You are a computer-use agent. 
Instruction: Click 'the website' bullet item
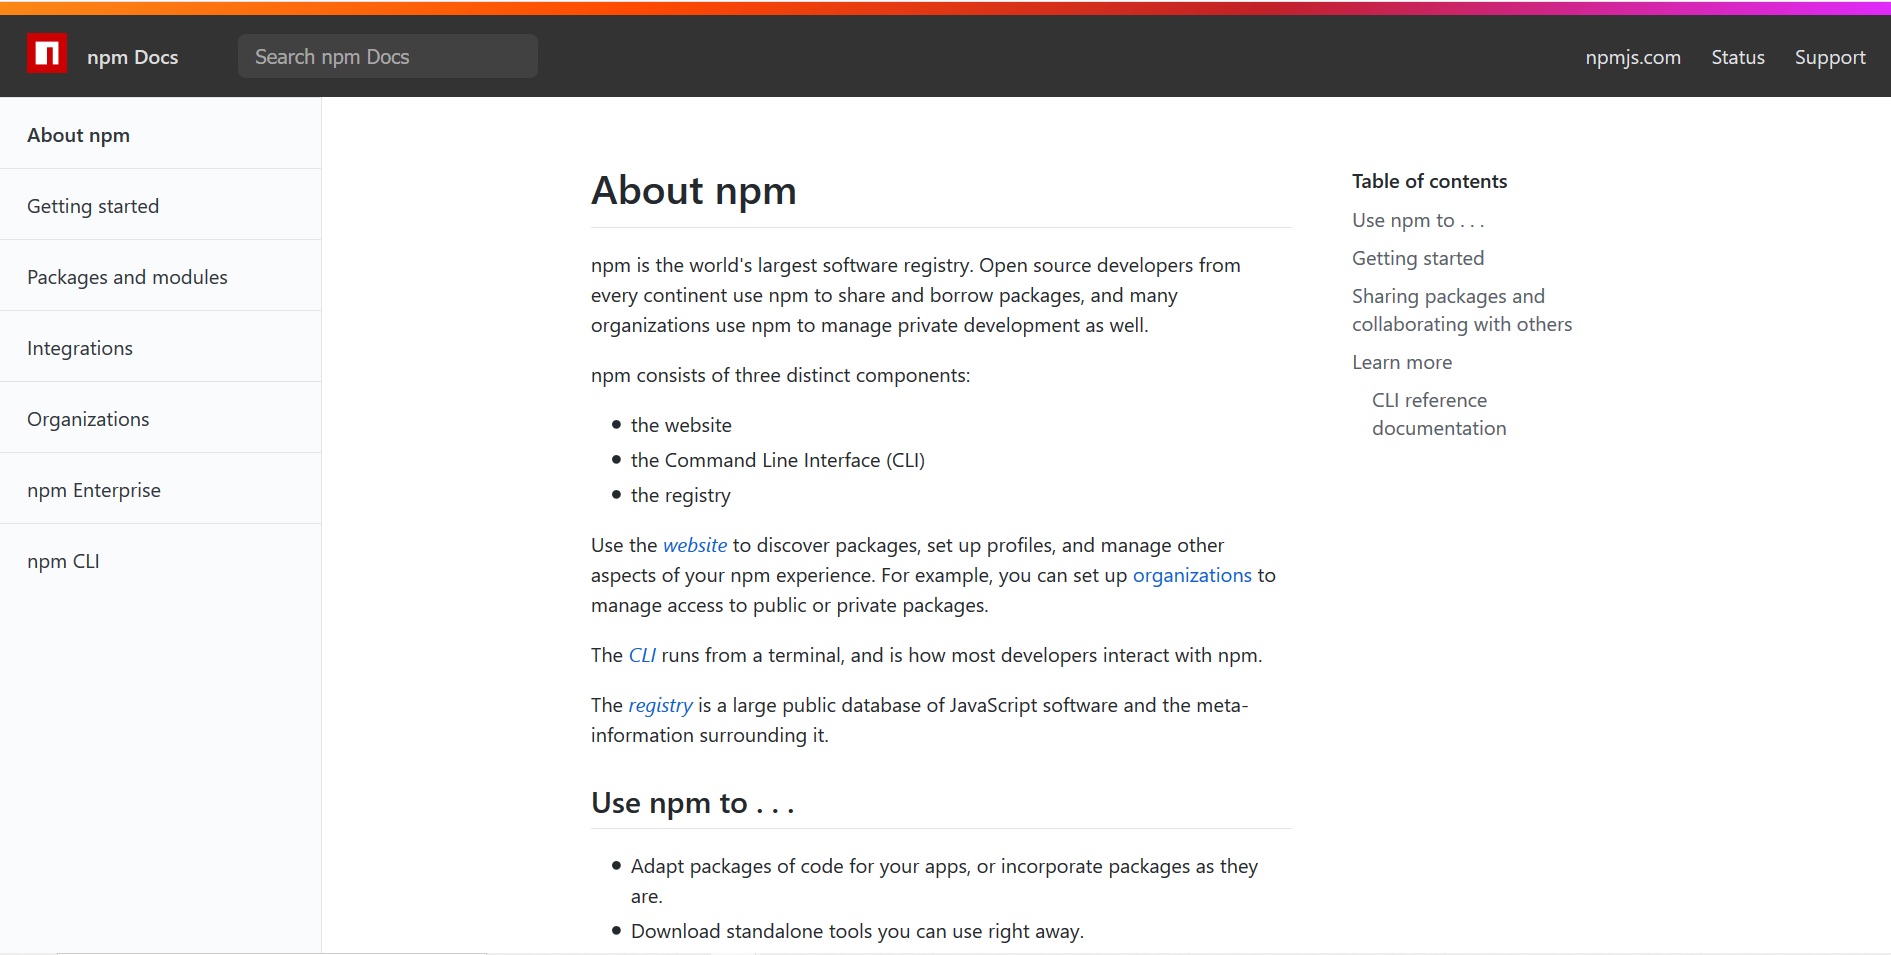pyautogui.click(x=681, y=425)
